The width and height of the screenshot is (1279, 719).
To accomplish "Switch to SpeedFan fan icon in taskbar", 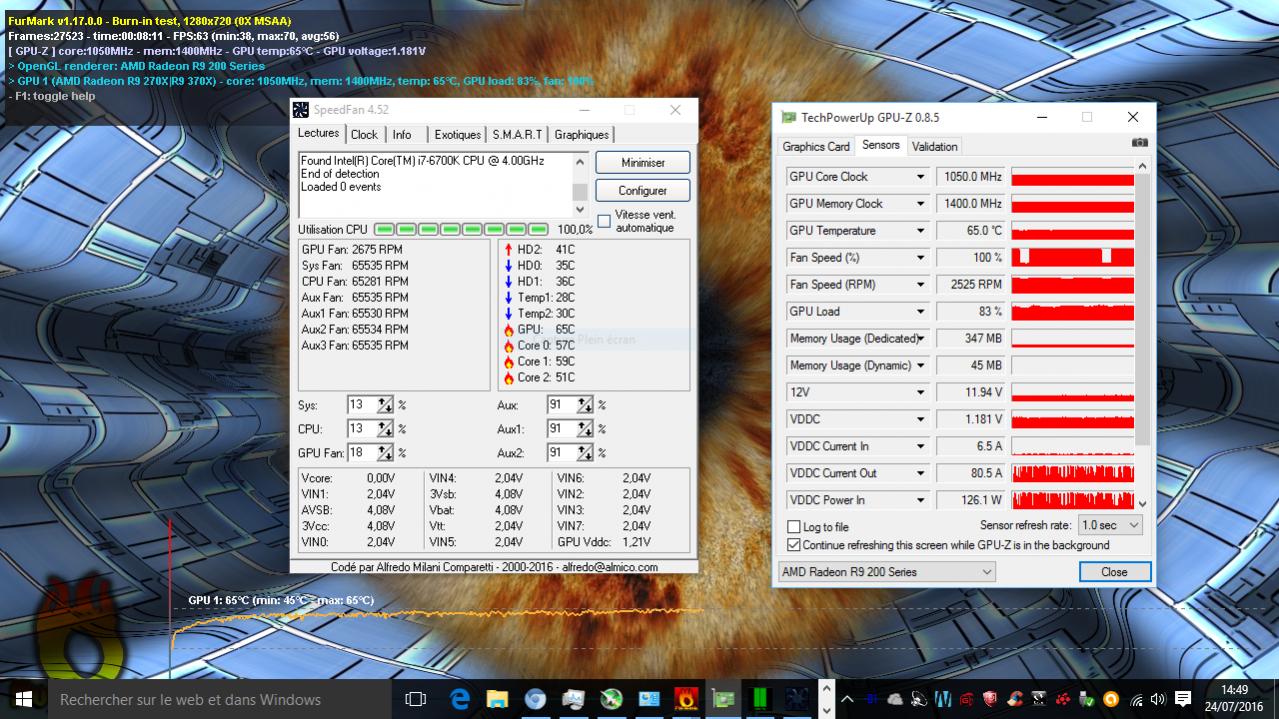I will click(x=797, y=699).
